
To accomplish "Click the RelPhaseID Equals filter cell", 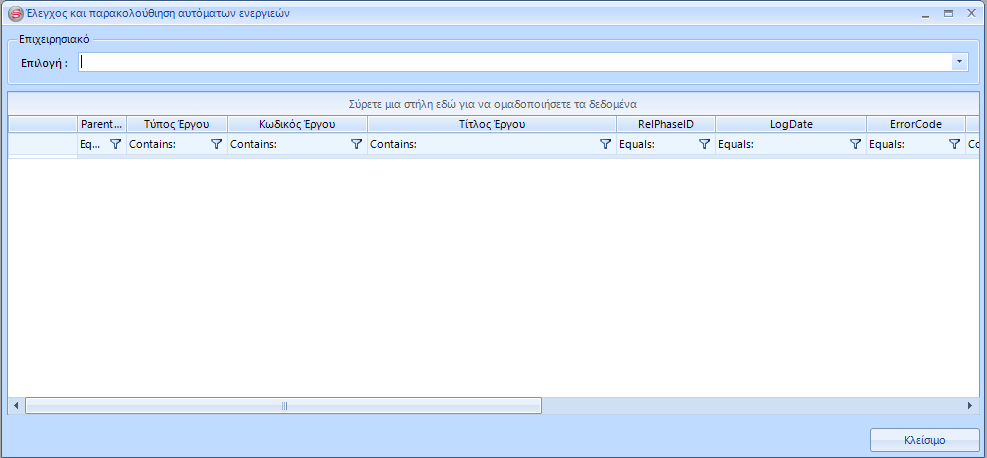I will 655,144.
